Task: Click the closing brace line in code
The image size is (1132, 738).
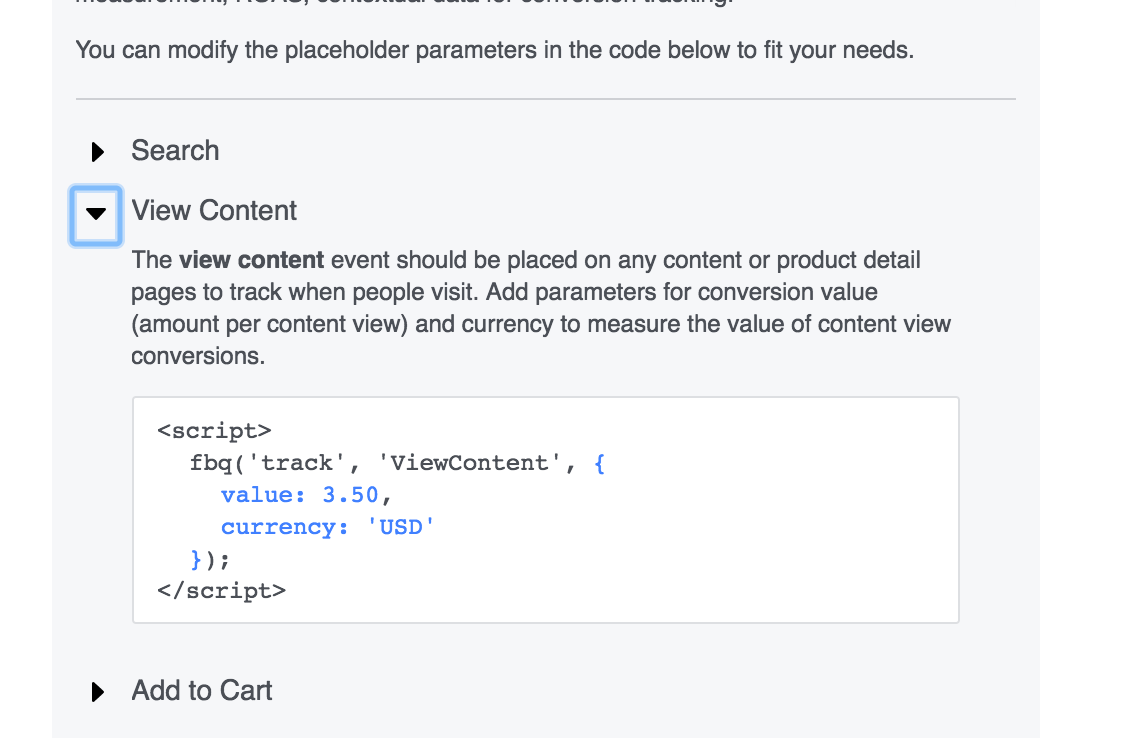Action: (x=210, y=559)
